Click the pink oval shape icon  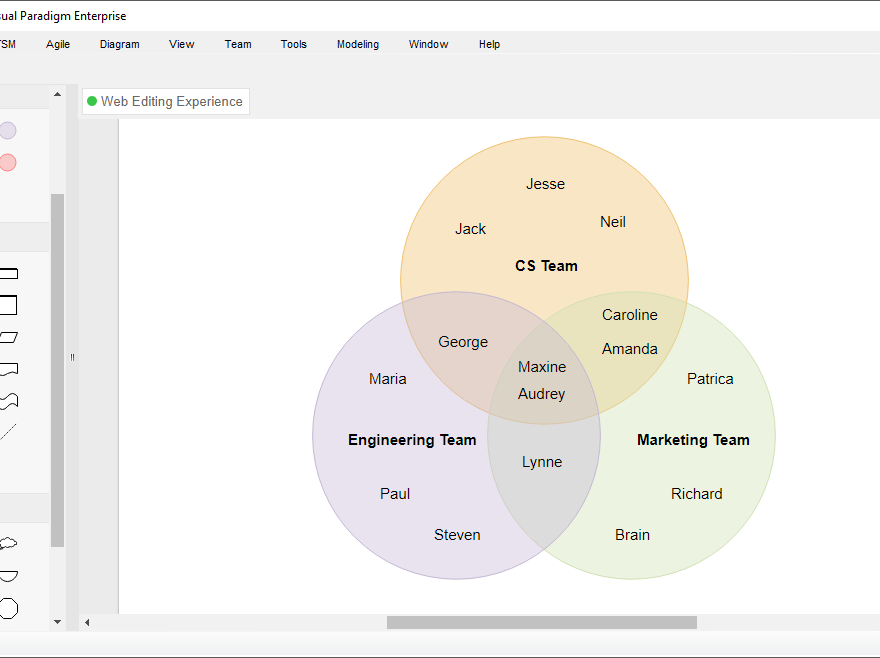coord(8,162)
